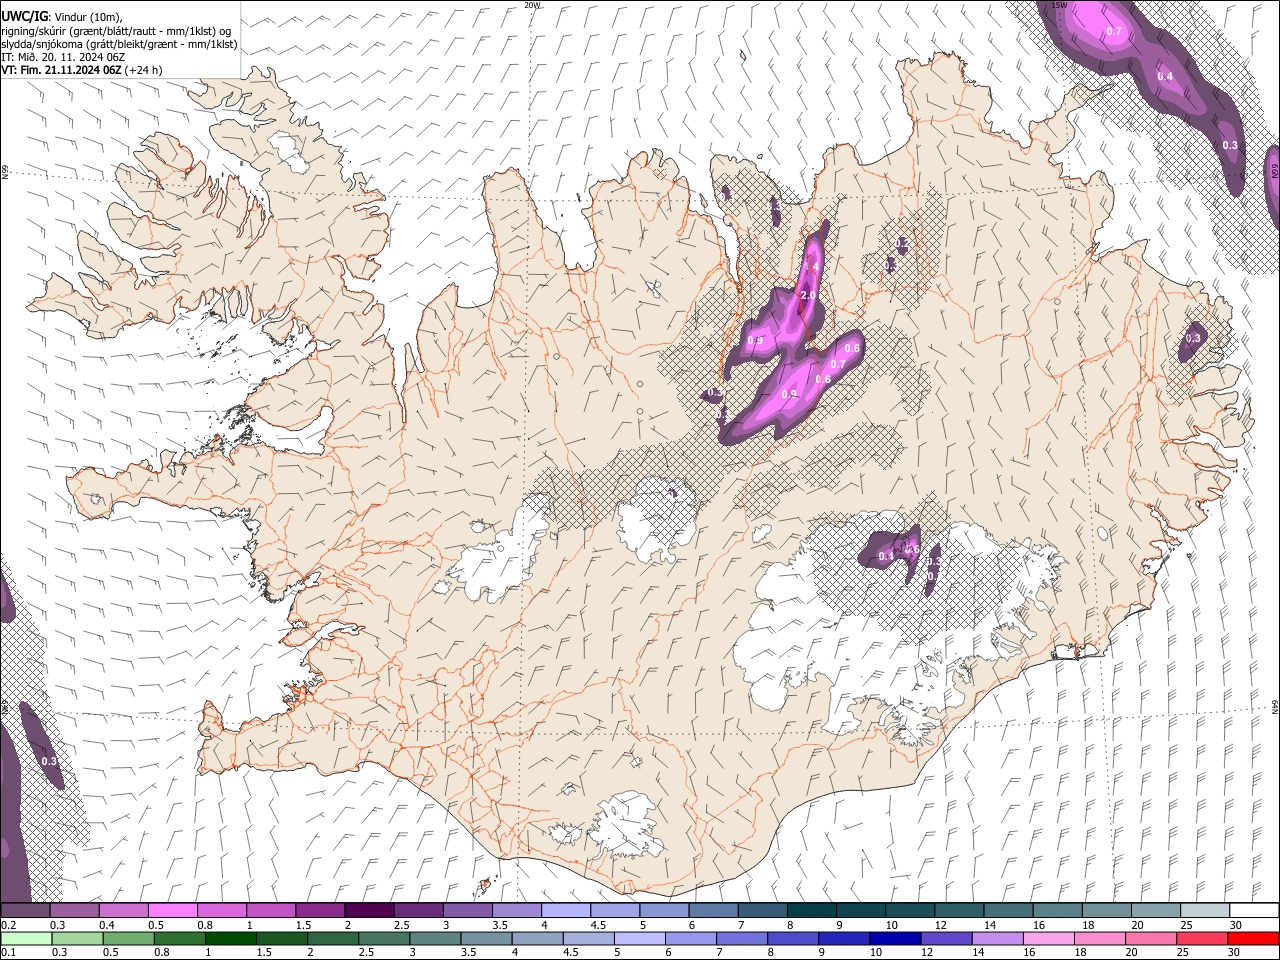Click the '64N' latitude label on right edge
Image resolution: width=1280 pixels, height=960 pixels.
pos(1275,706)
